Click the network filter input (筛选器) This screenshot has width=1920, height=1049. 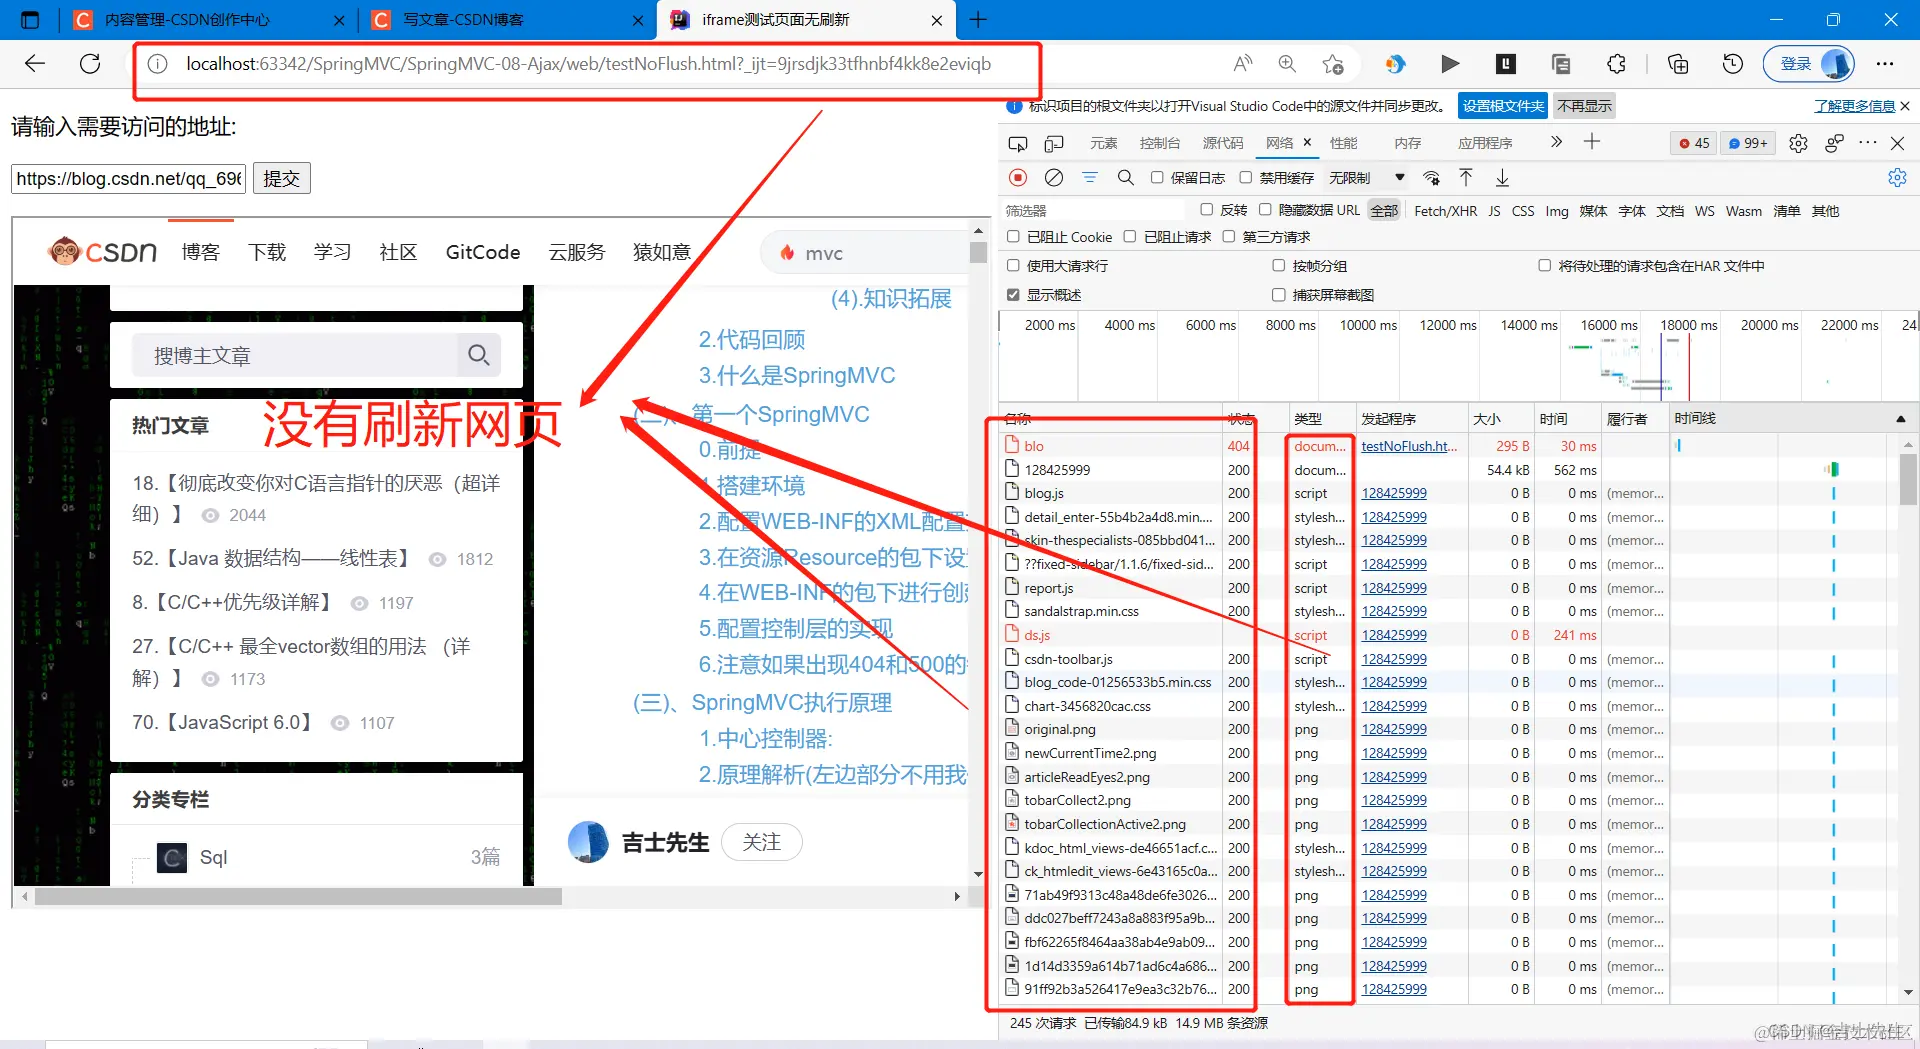coord(1094,210)
